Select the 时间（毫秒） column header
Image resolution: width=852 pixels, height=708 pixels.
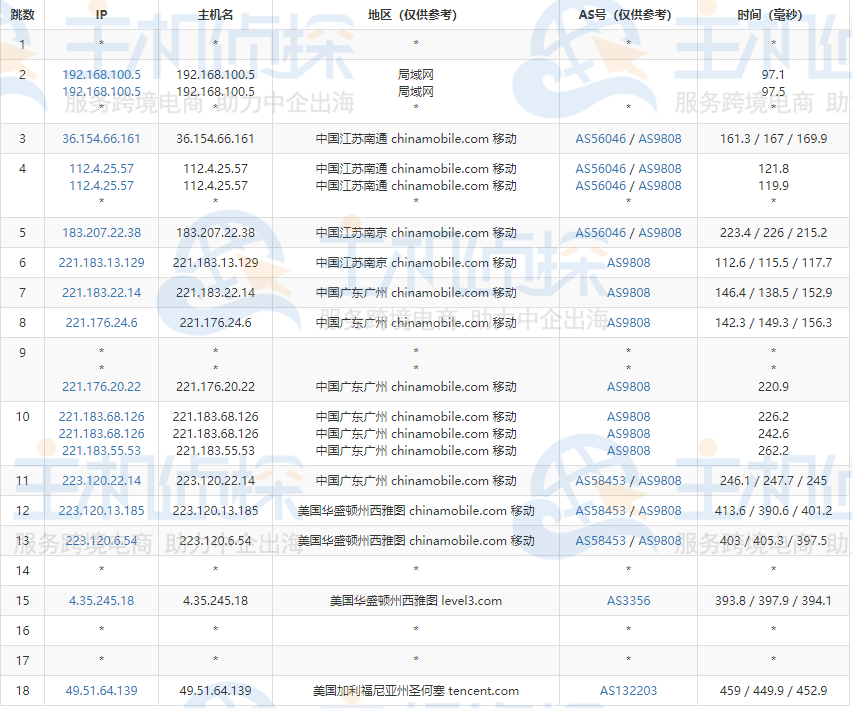pos(772,15)
